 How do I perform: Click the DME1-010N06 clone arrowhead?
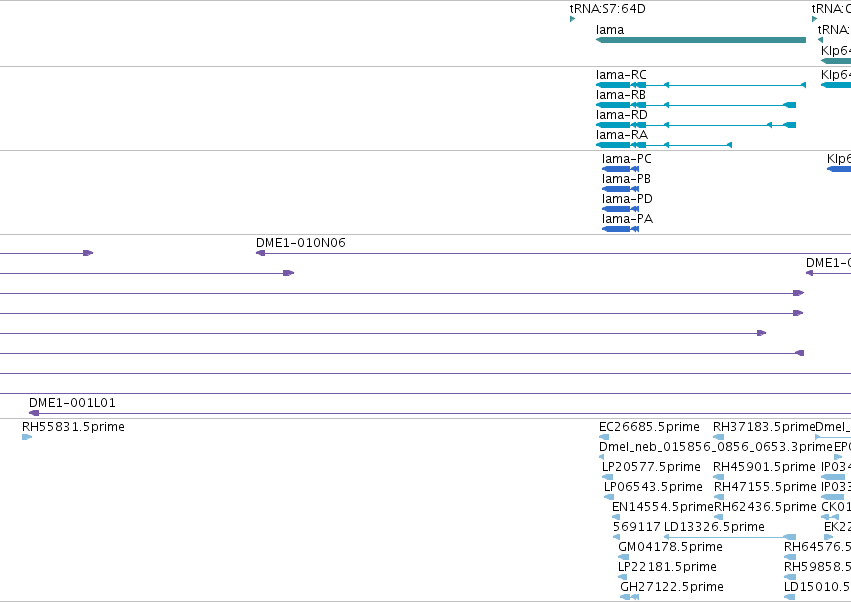[261, 253]
